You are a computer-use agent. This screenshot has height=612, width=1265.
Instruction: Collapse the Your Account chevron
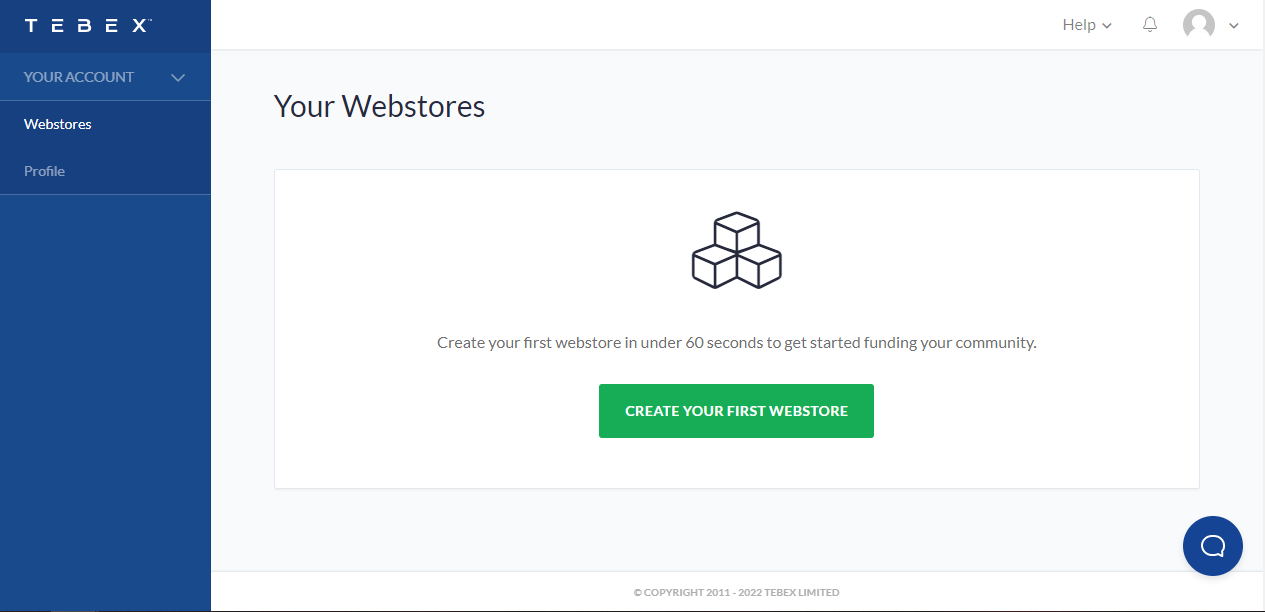coord(178,77)
